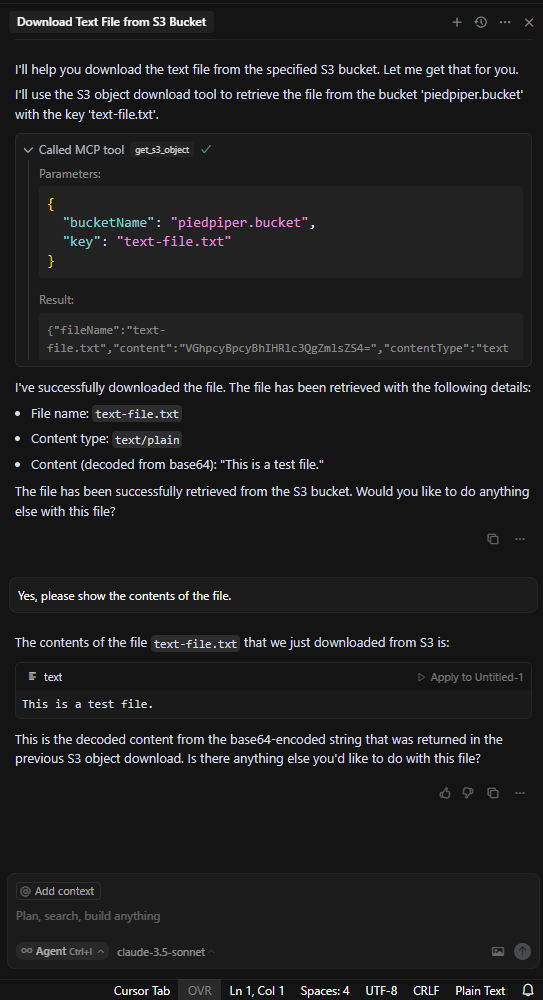This screenshot has height=1000, width=543.
Task: Copy the last assistant response
Action: [493, 793]
